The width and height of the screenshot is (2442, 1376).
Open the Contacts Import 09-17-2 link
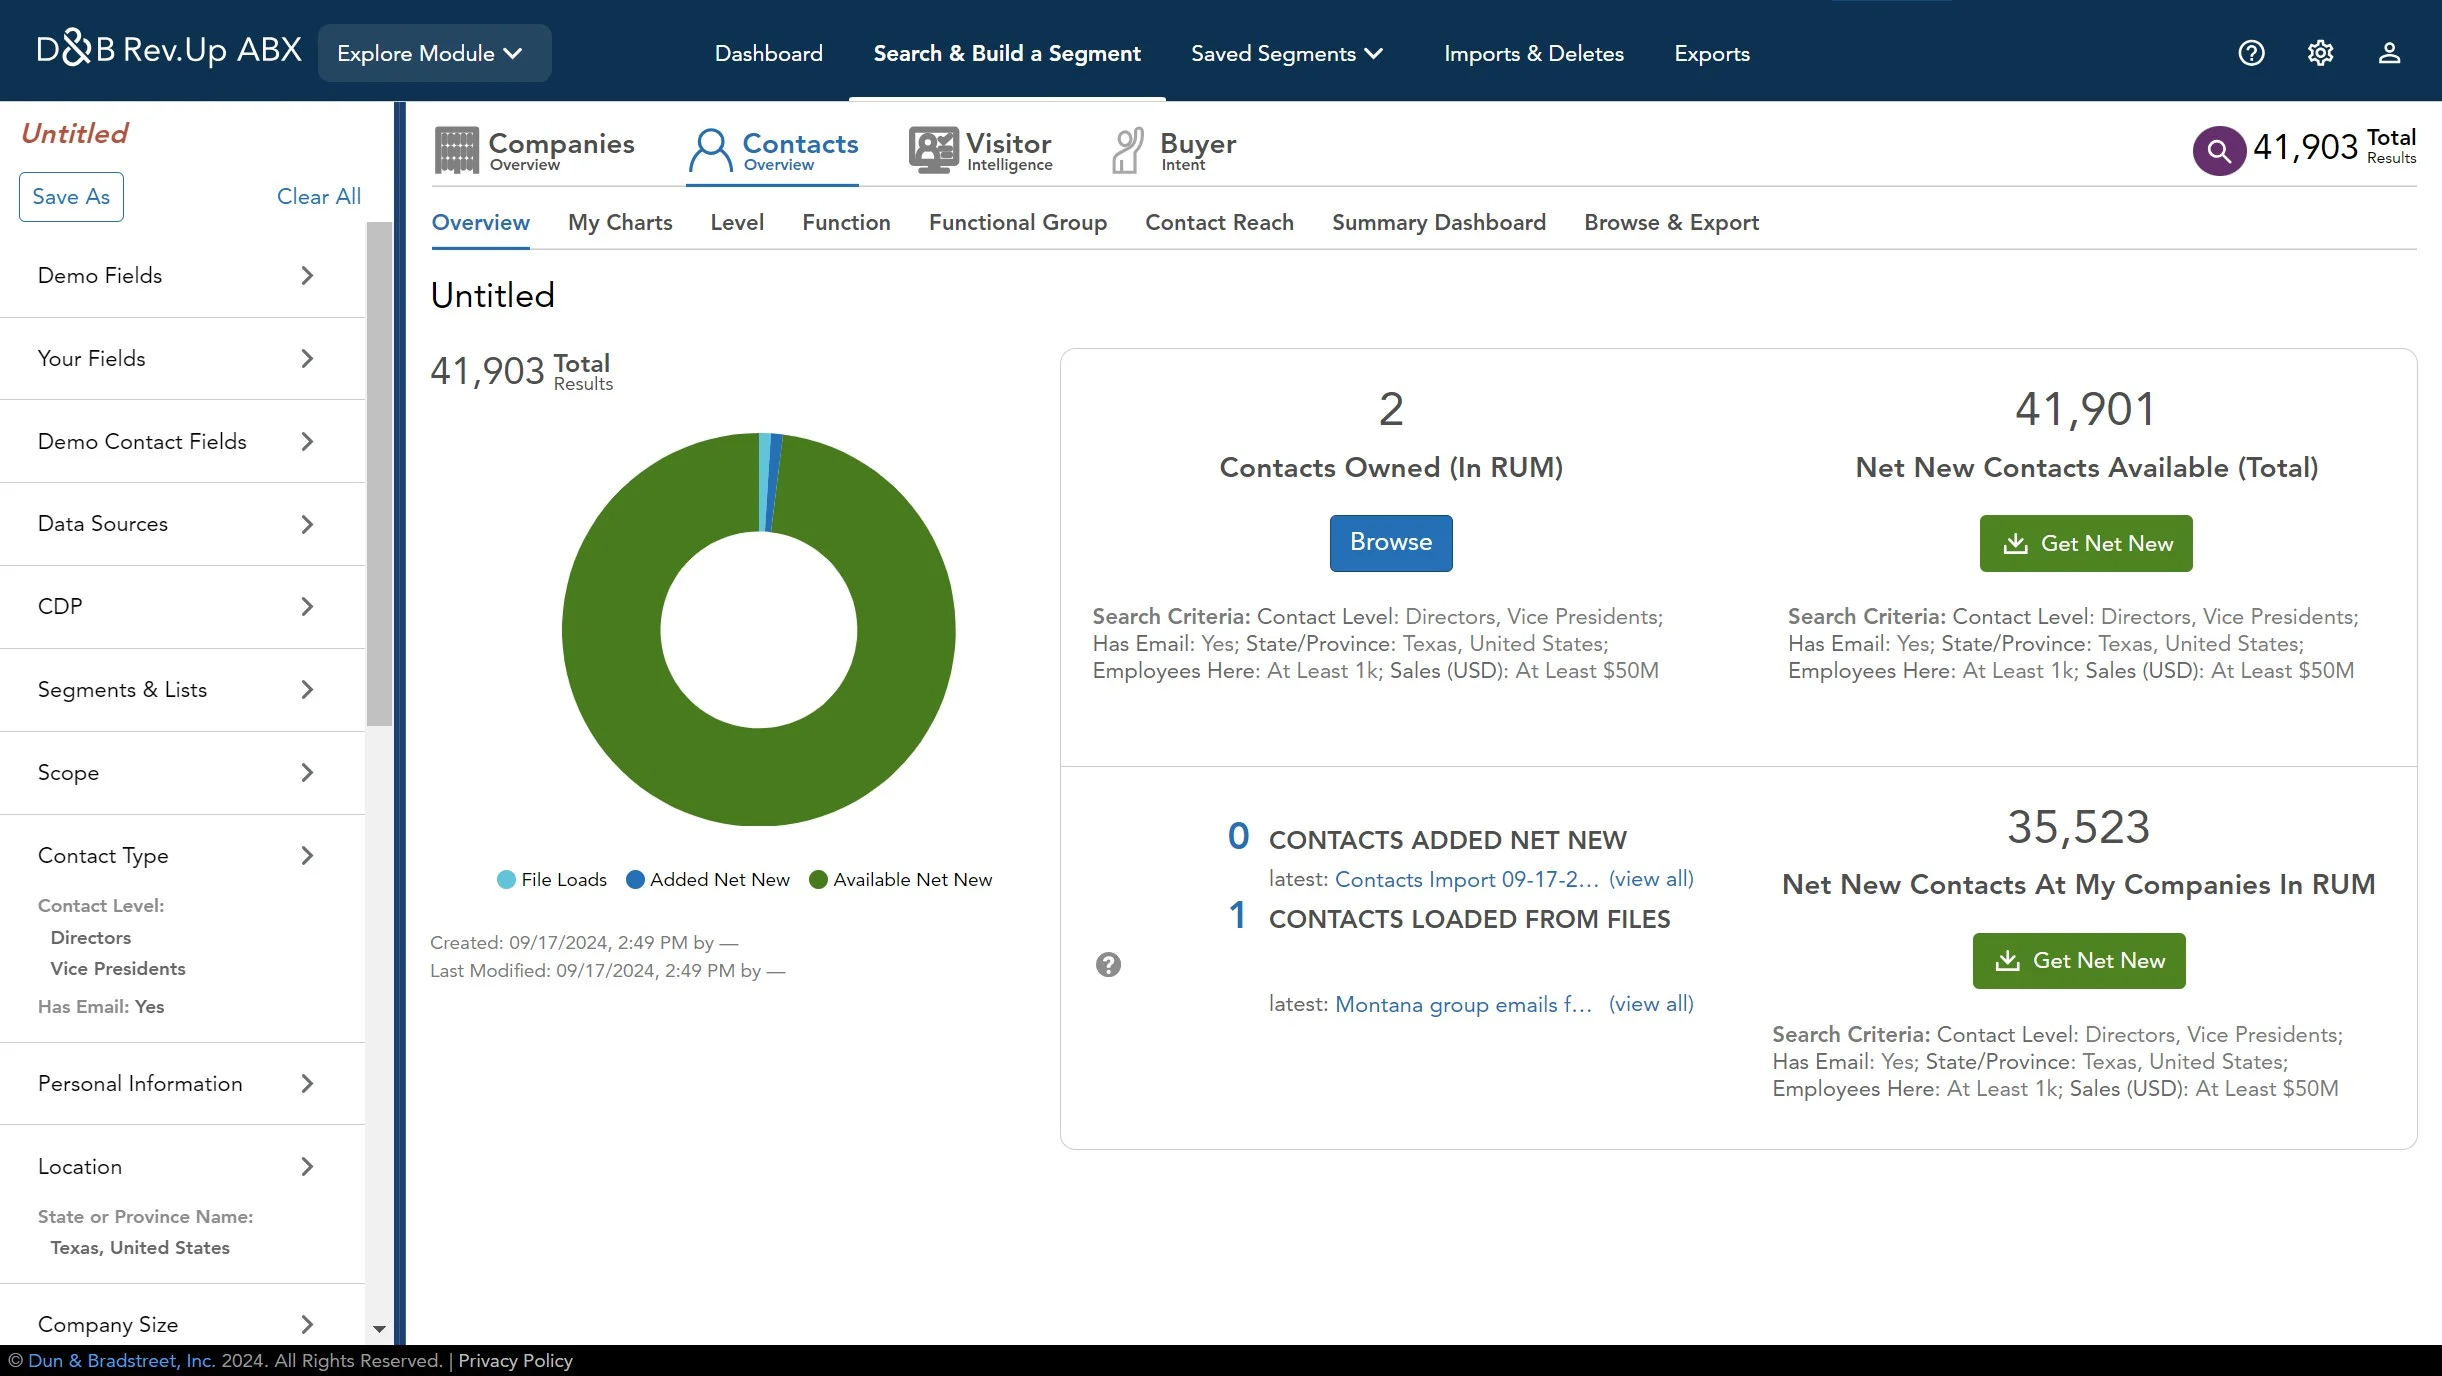[1467, 879]
